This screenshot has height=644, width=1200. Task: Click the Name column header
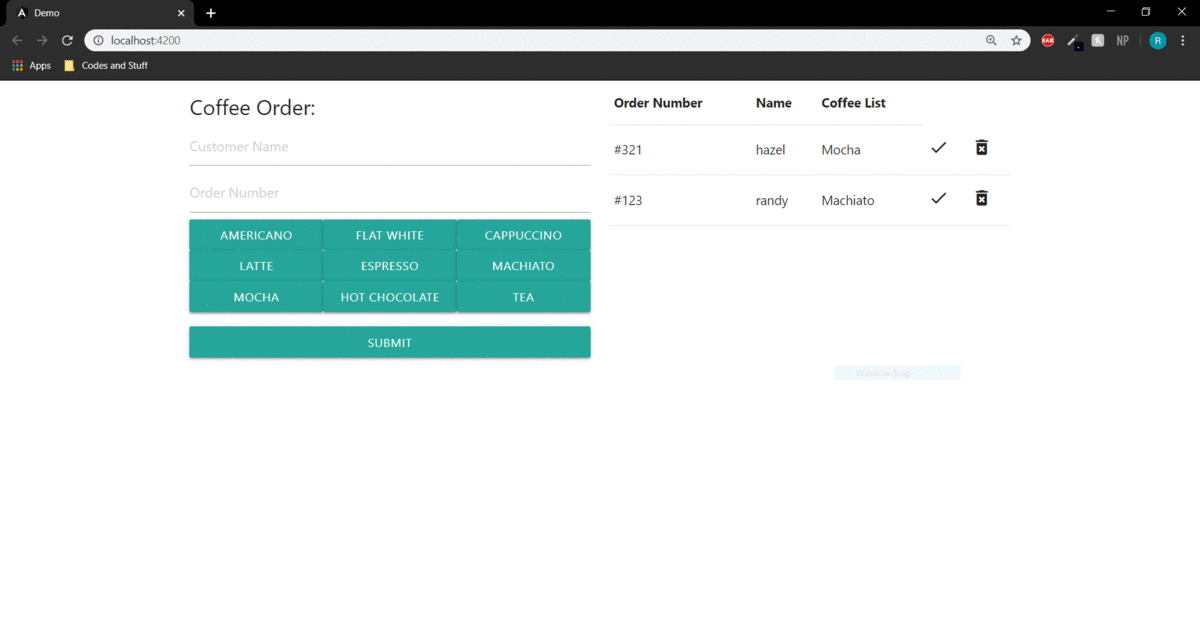coord(773,103)
